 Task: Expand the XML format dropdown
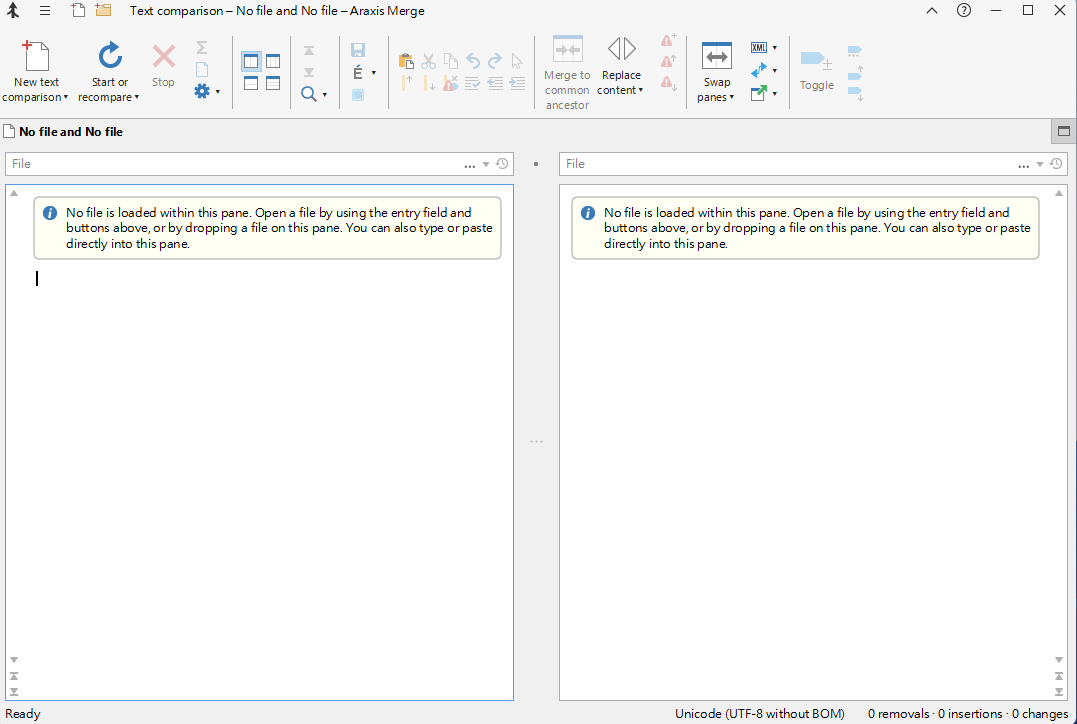[775, 47]
